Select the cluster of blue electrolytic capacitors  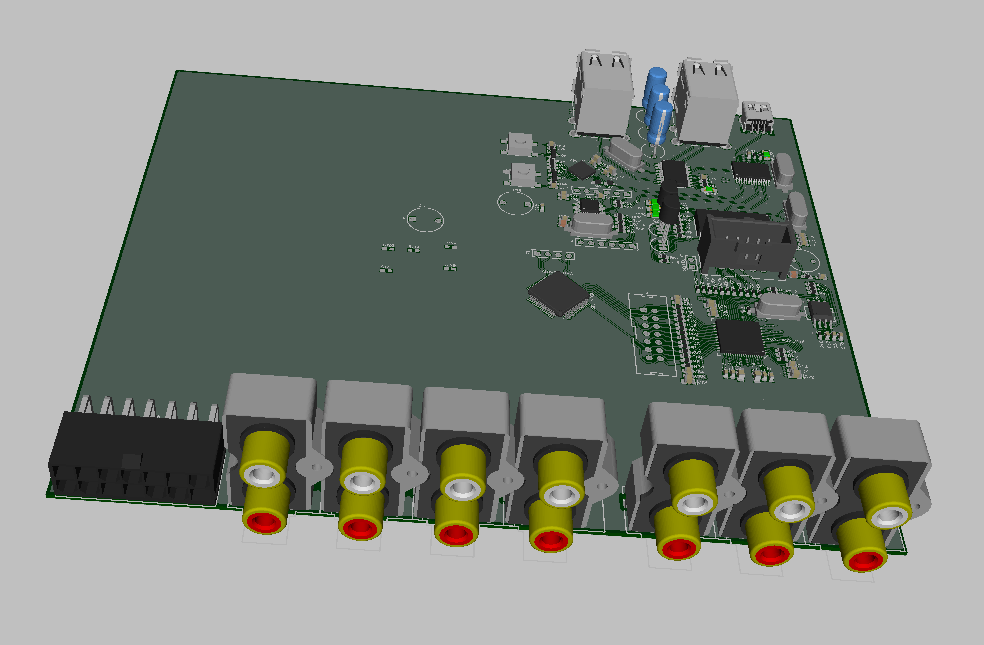pos(656,107)
